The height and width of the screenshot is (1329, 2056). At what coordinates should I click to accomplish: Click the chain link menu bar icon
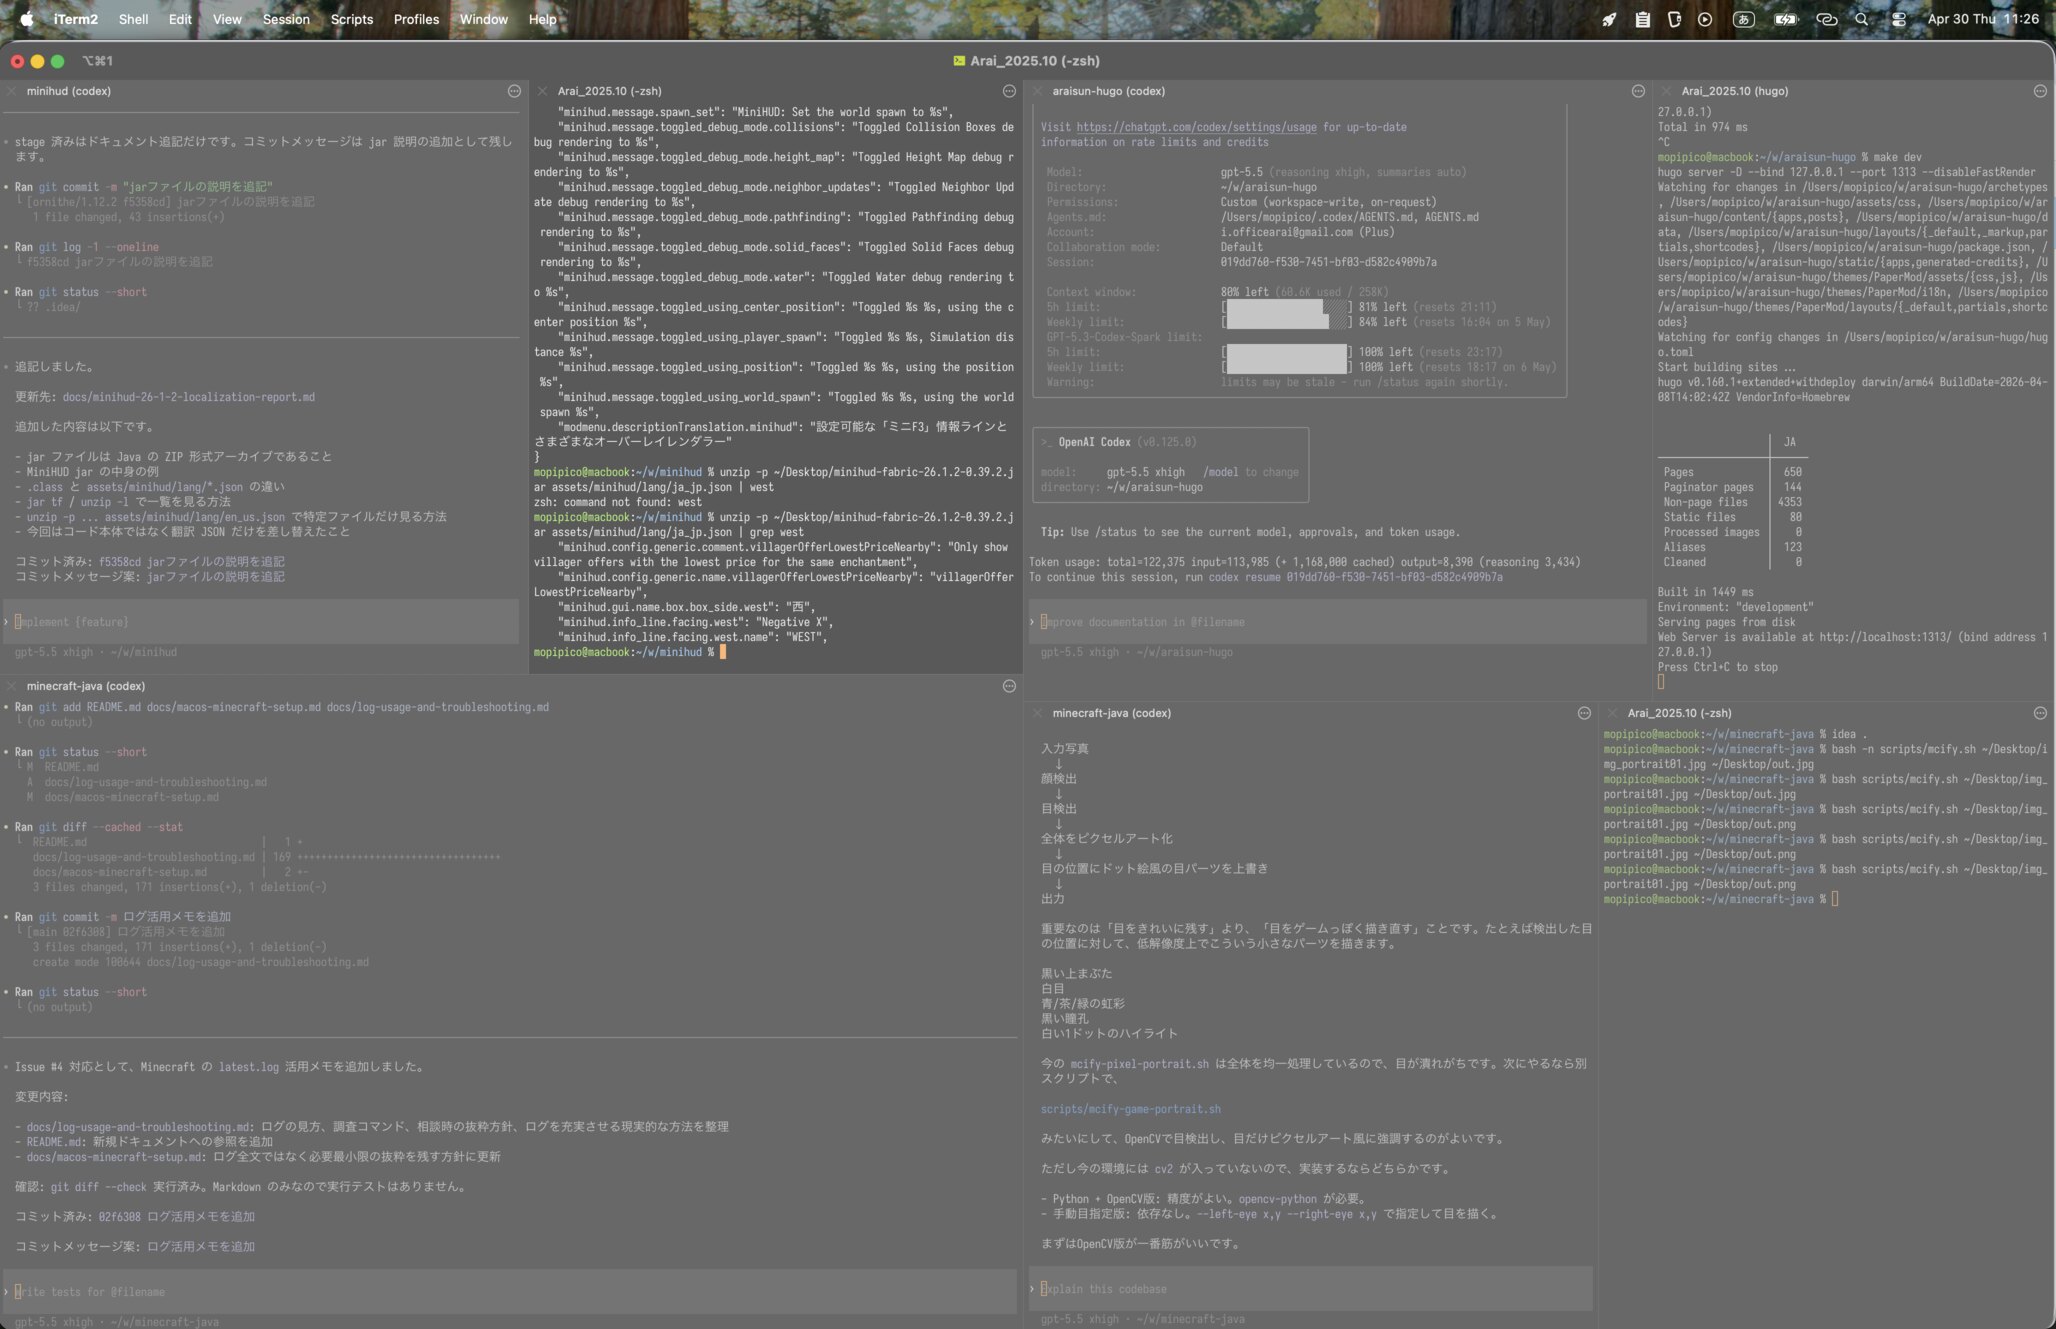[1826, 19]
